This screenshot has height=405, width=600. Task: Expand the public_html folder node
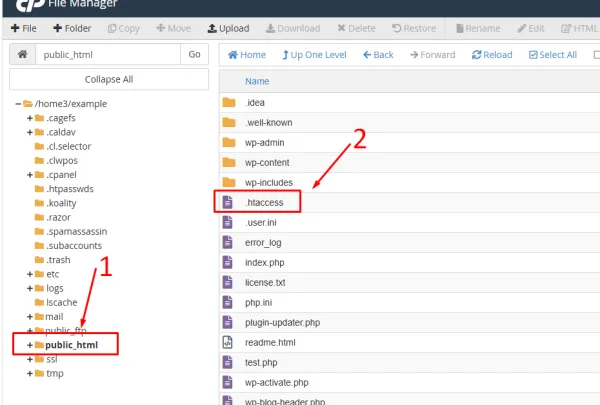pos(30,345)
